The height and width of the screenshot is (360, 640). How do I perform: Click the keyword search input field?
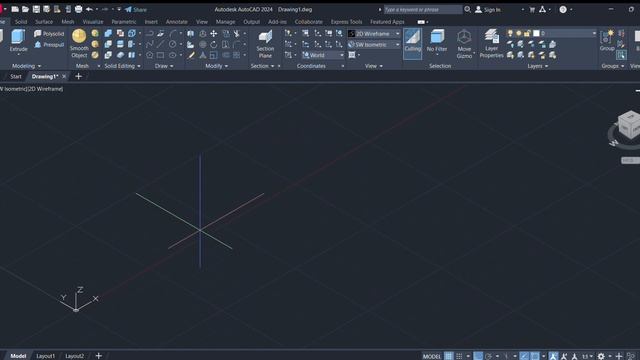pos(422,9)
